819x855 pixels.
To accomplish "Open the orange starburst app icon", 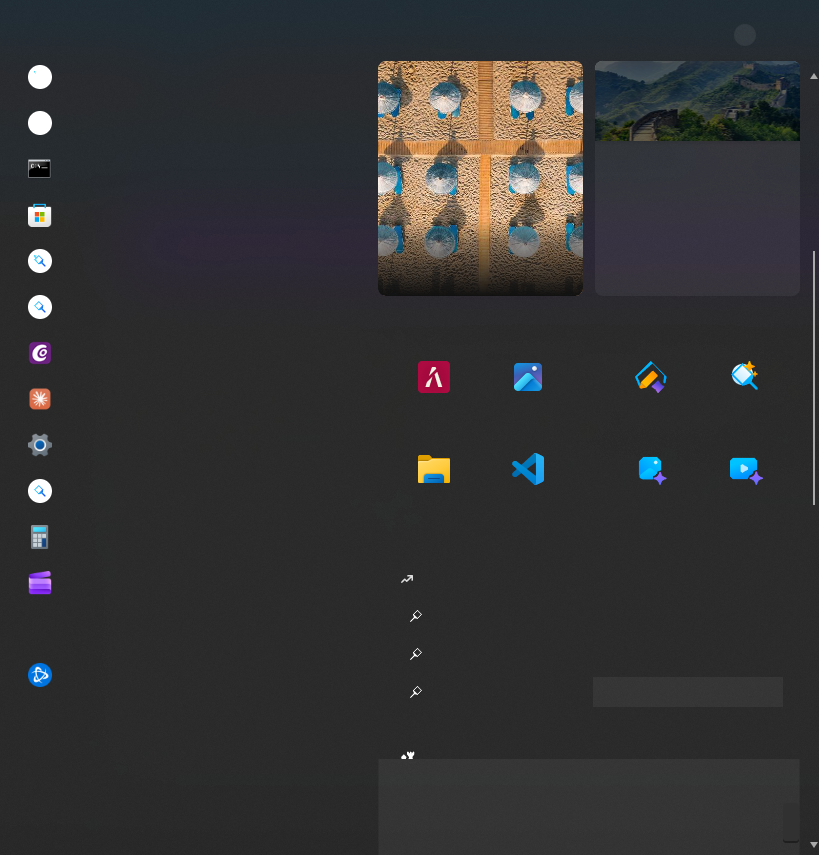I will [x=40, y=399].
